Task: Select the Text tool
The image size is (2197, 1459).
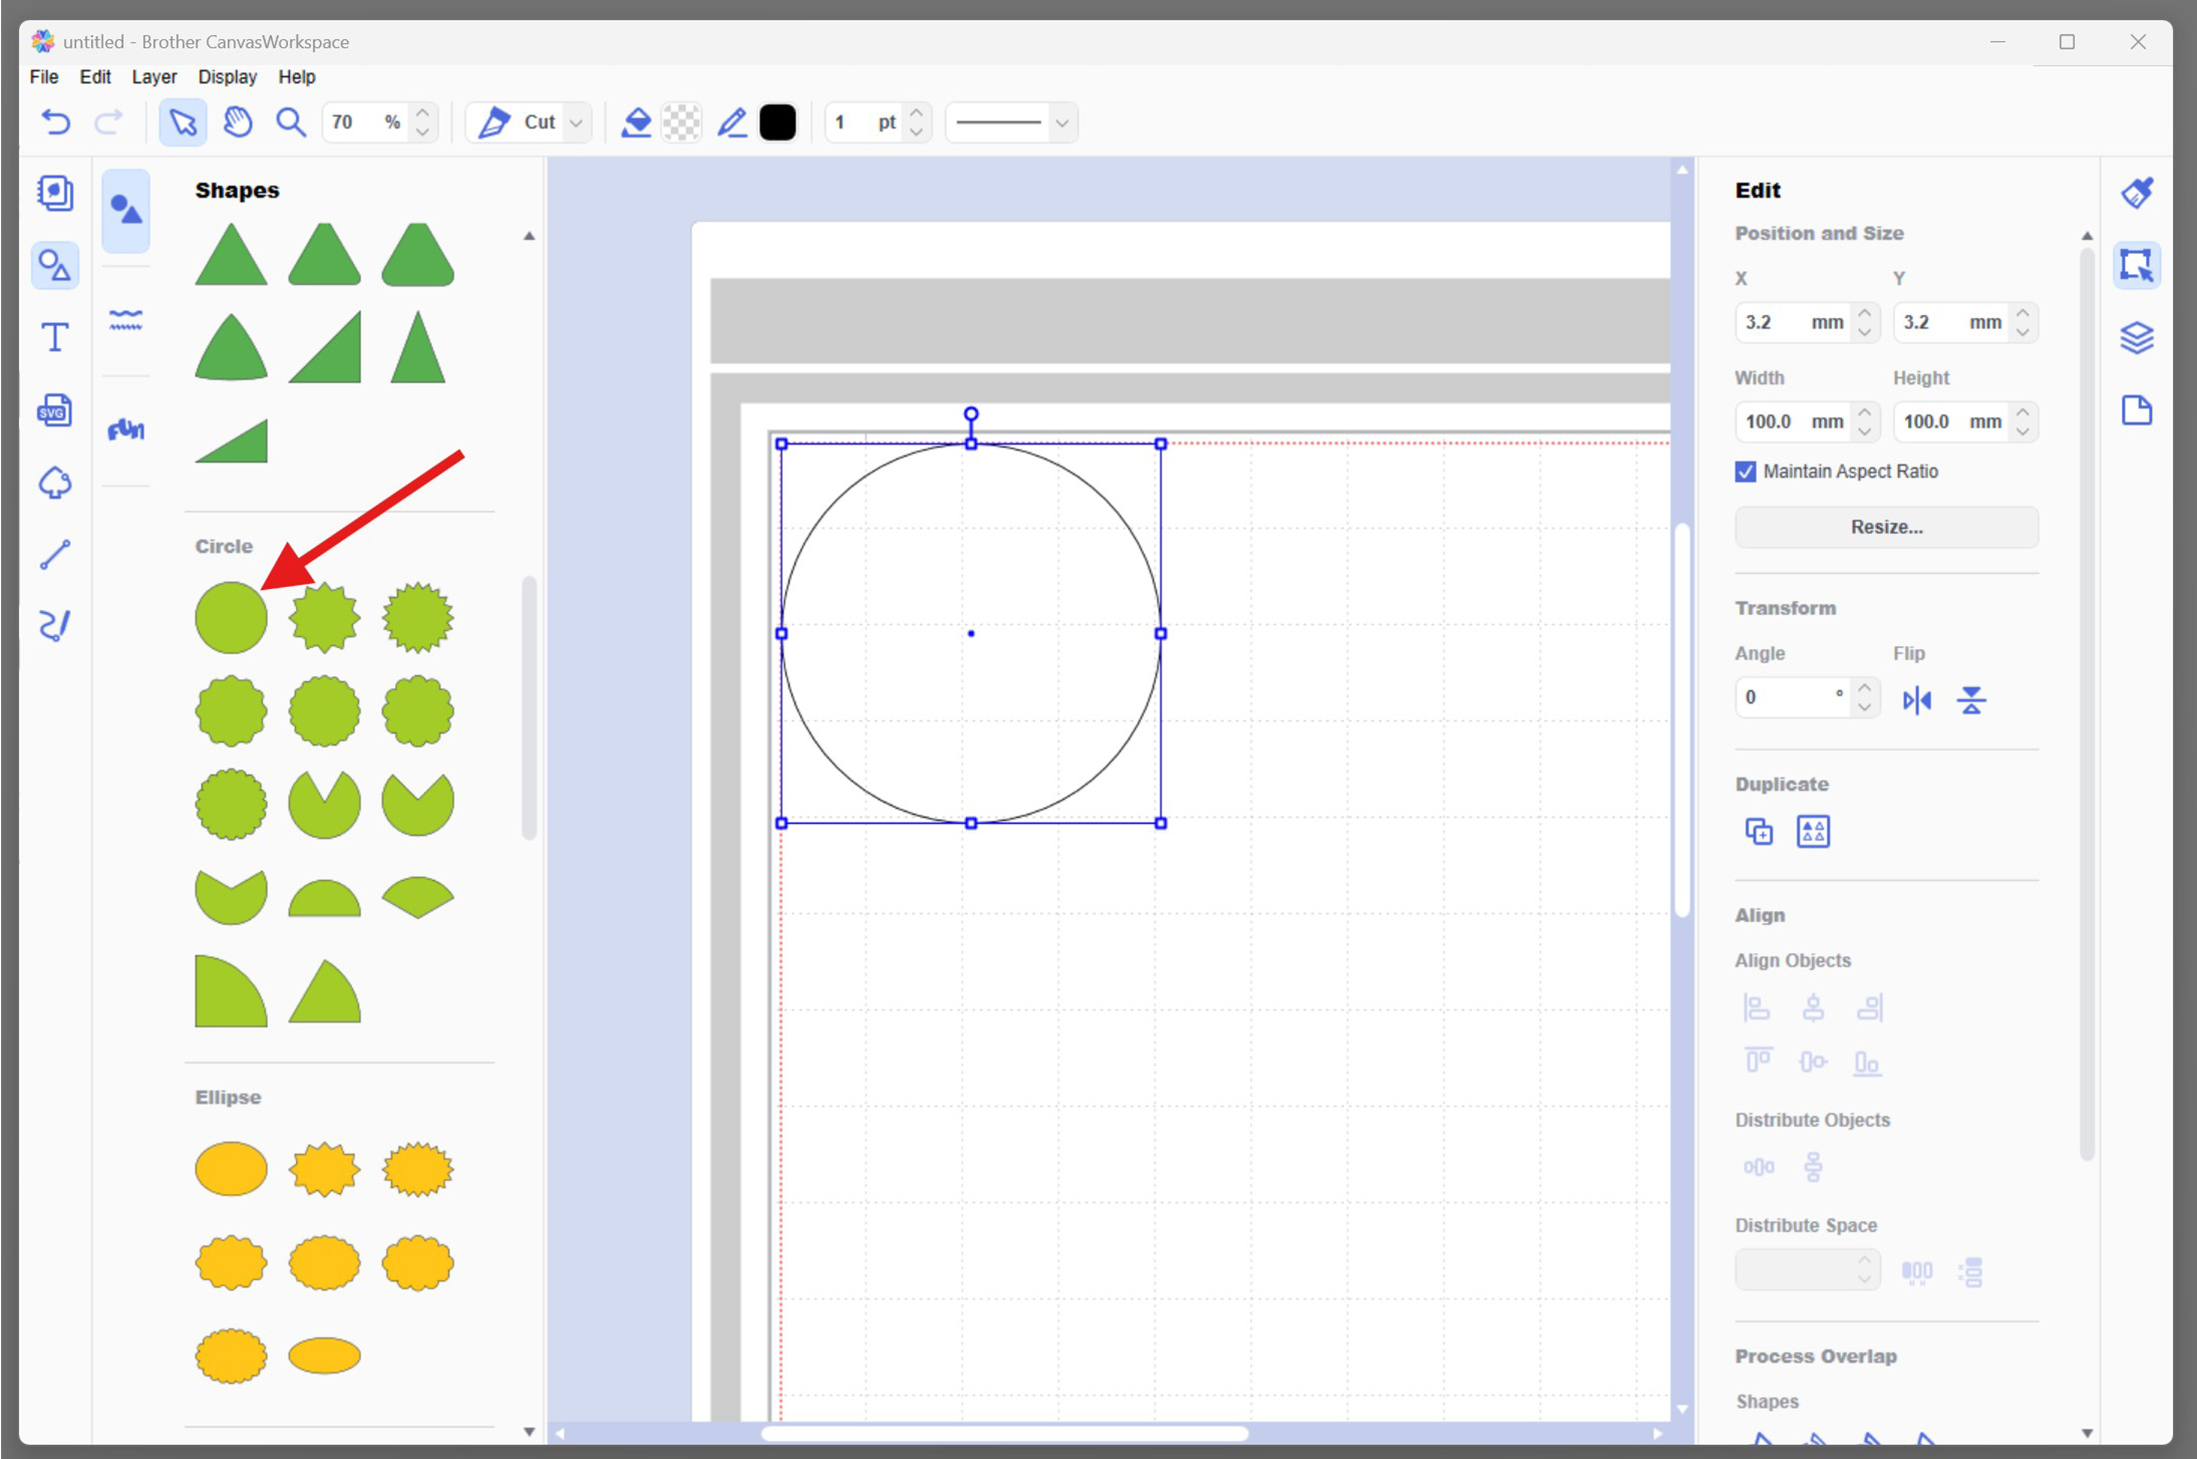Action: pos(55,337)
